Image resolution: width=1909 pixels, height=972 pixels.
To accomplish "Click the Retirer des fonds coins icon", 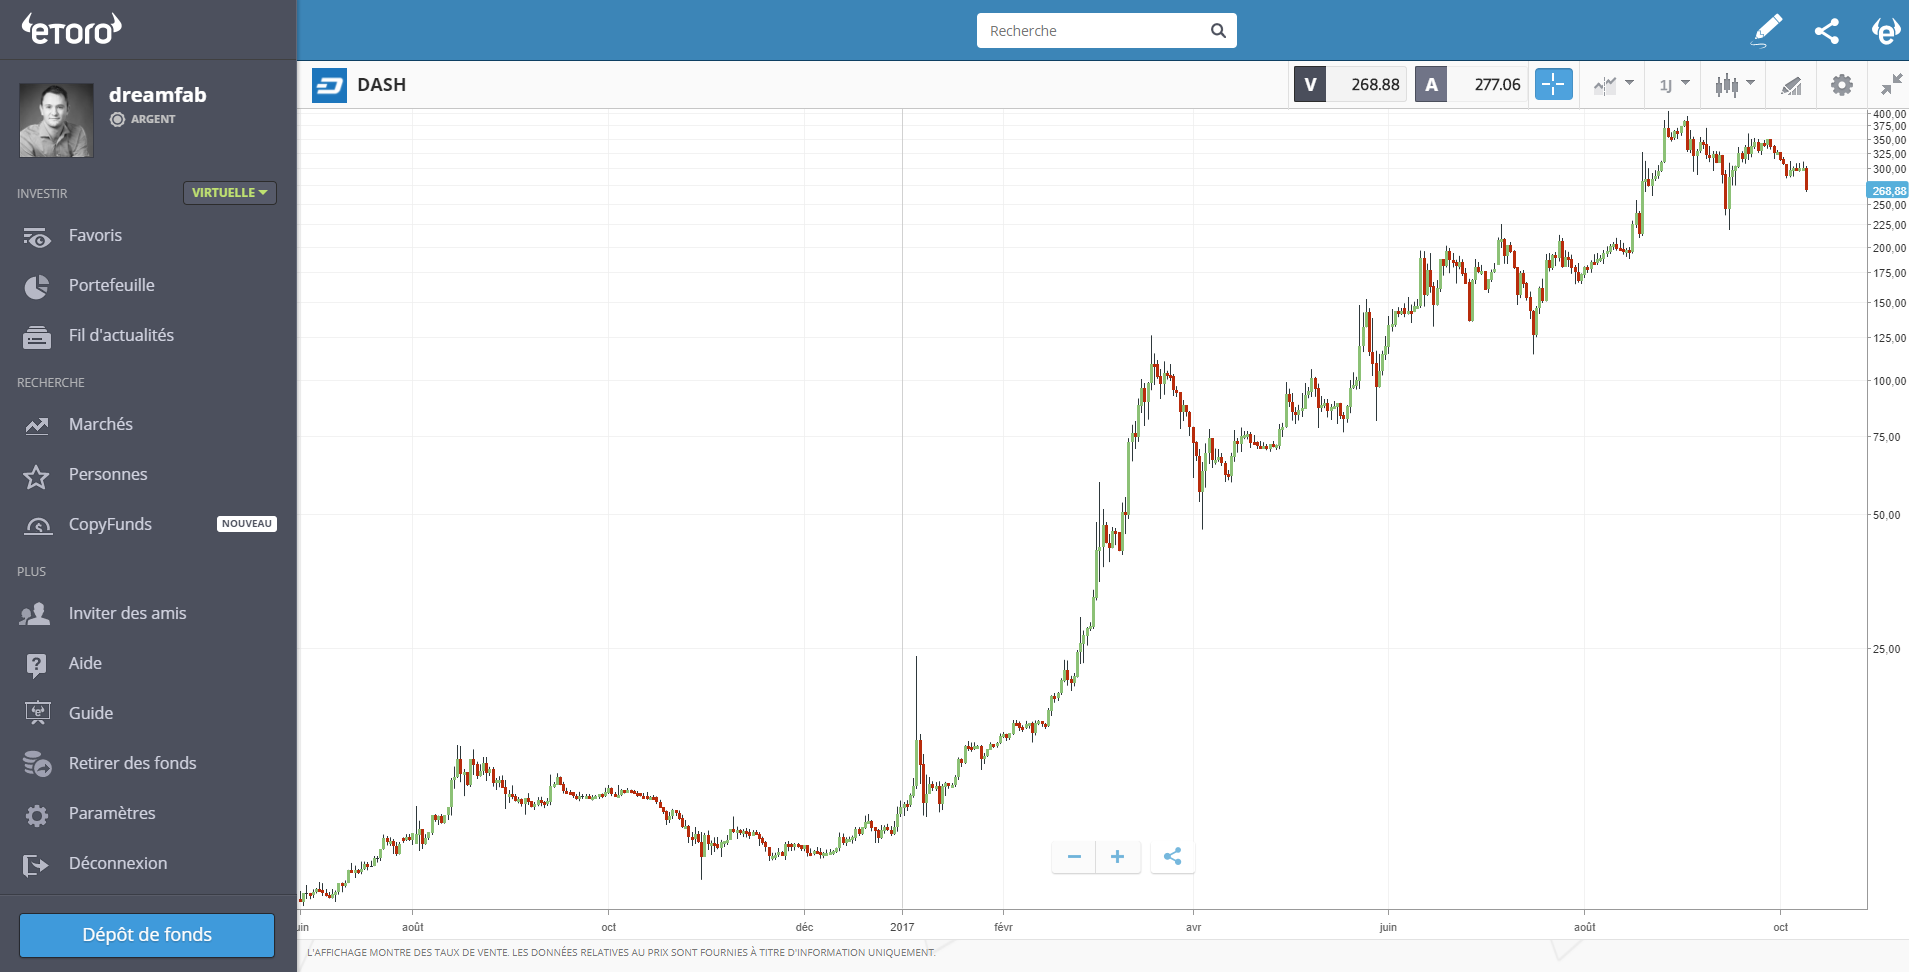I will click(37, 764).
